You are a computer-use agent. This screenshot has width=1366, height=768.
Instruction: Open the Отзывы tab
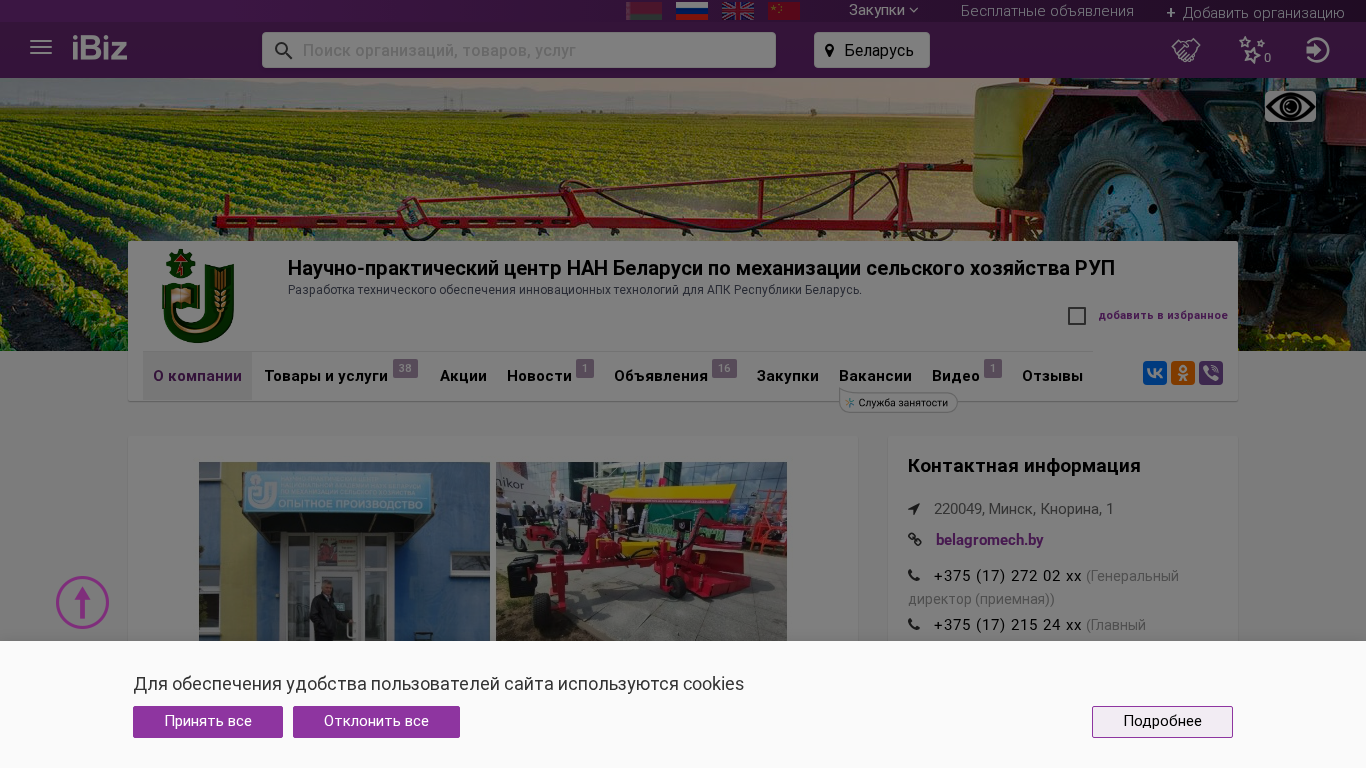click(x=1052, y=376)
